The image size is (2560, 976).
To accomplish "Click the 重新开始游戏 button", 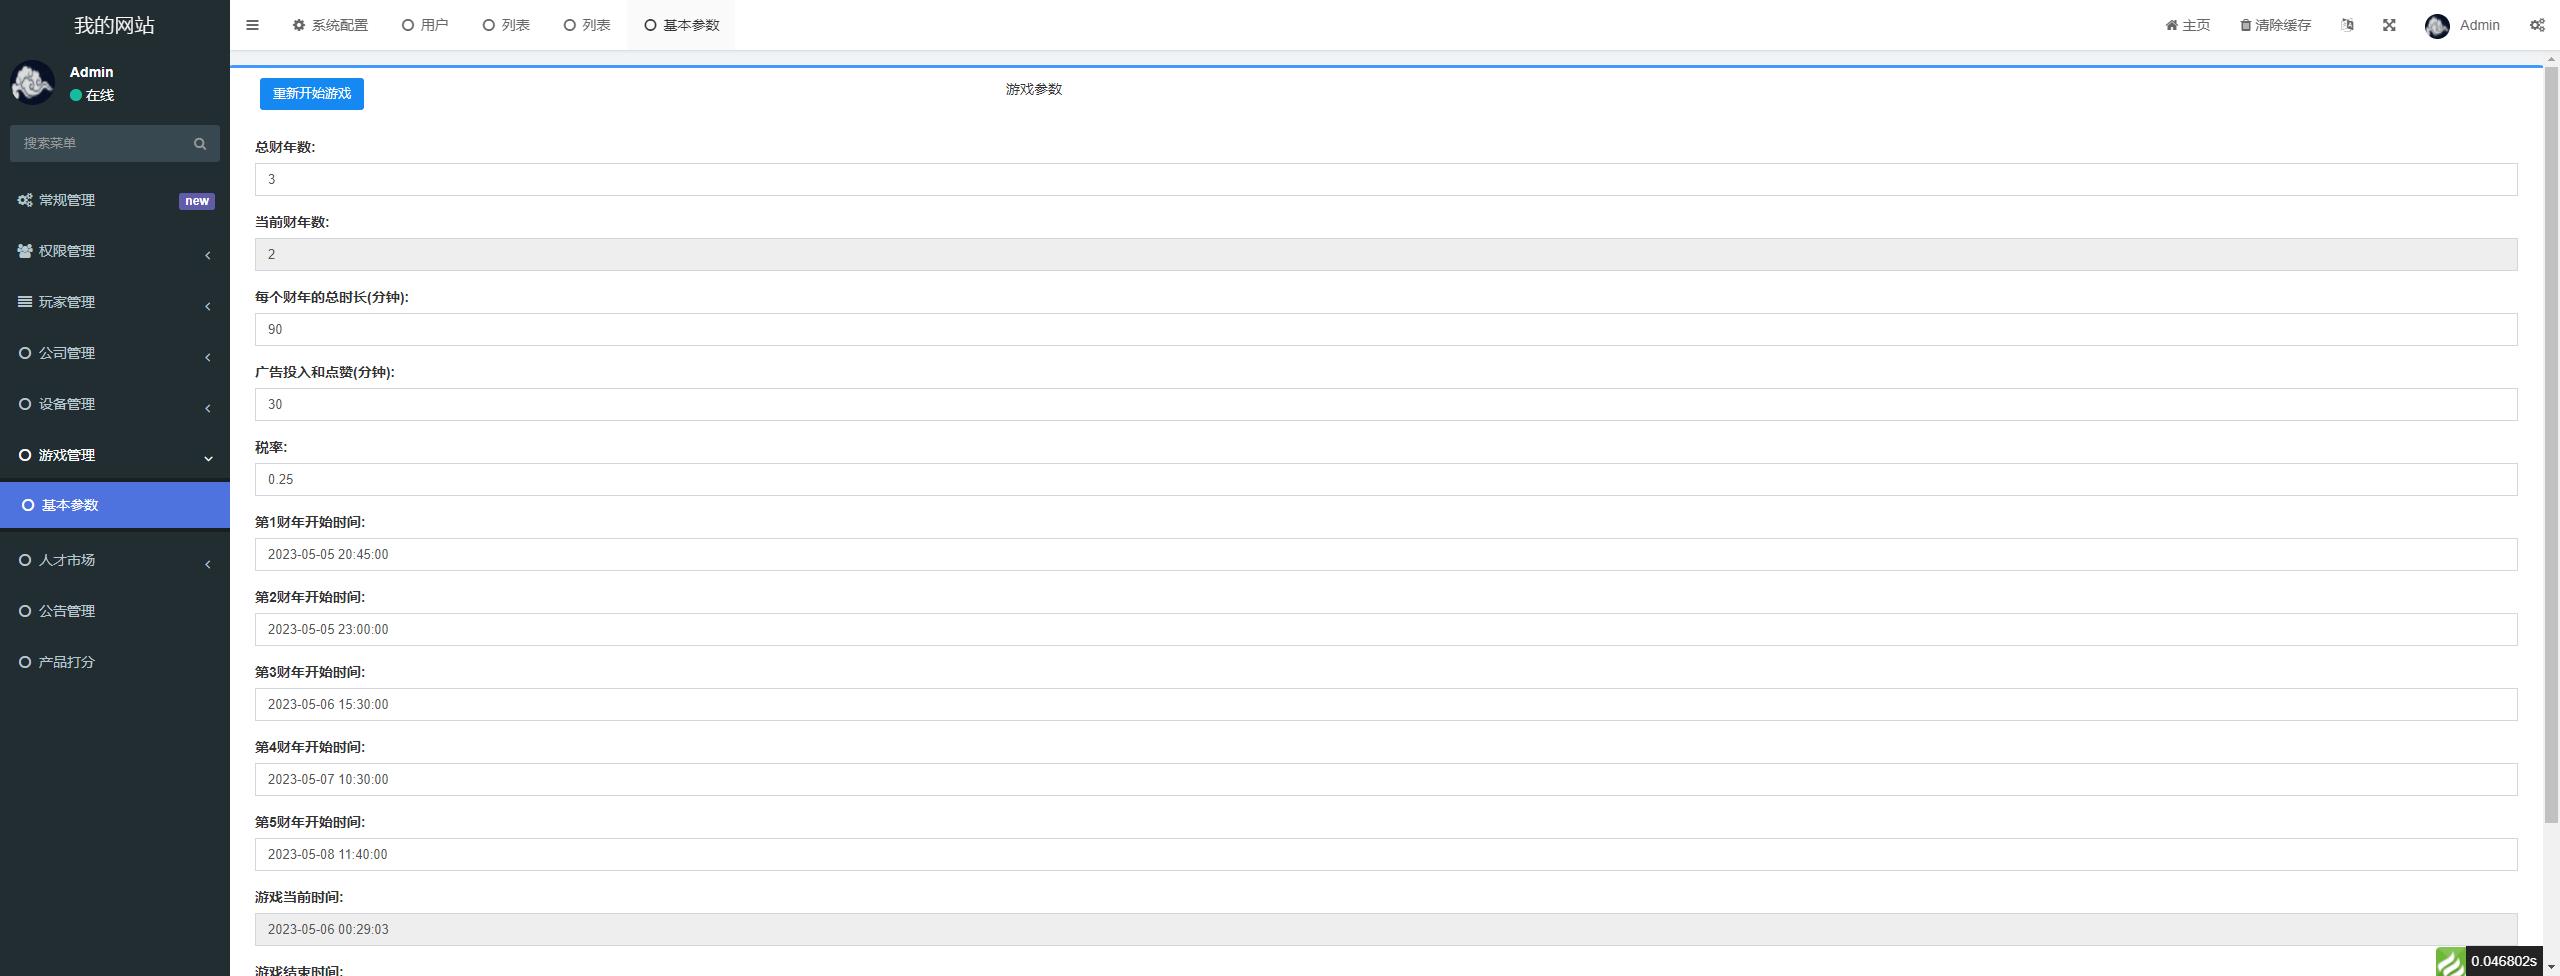I will coord(311,94).
